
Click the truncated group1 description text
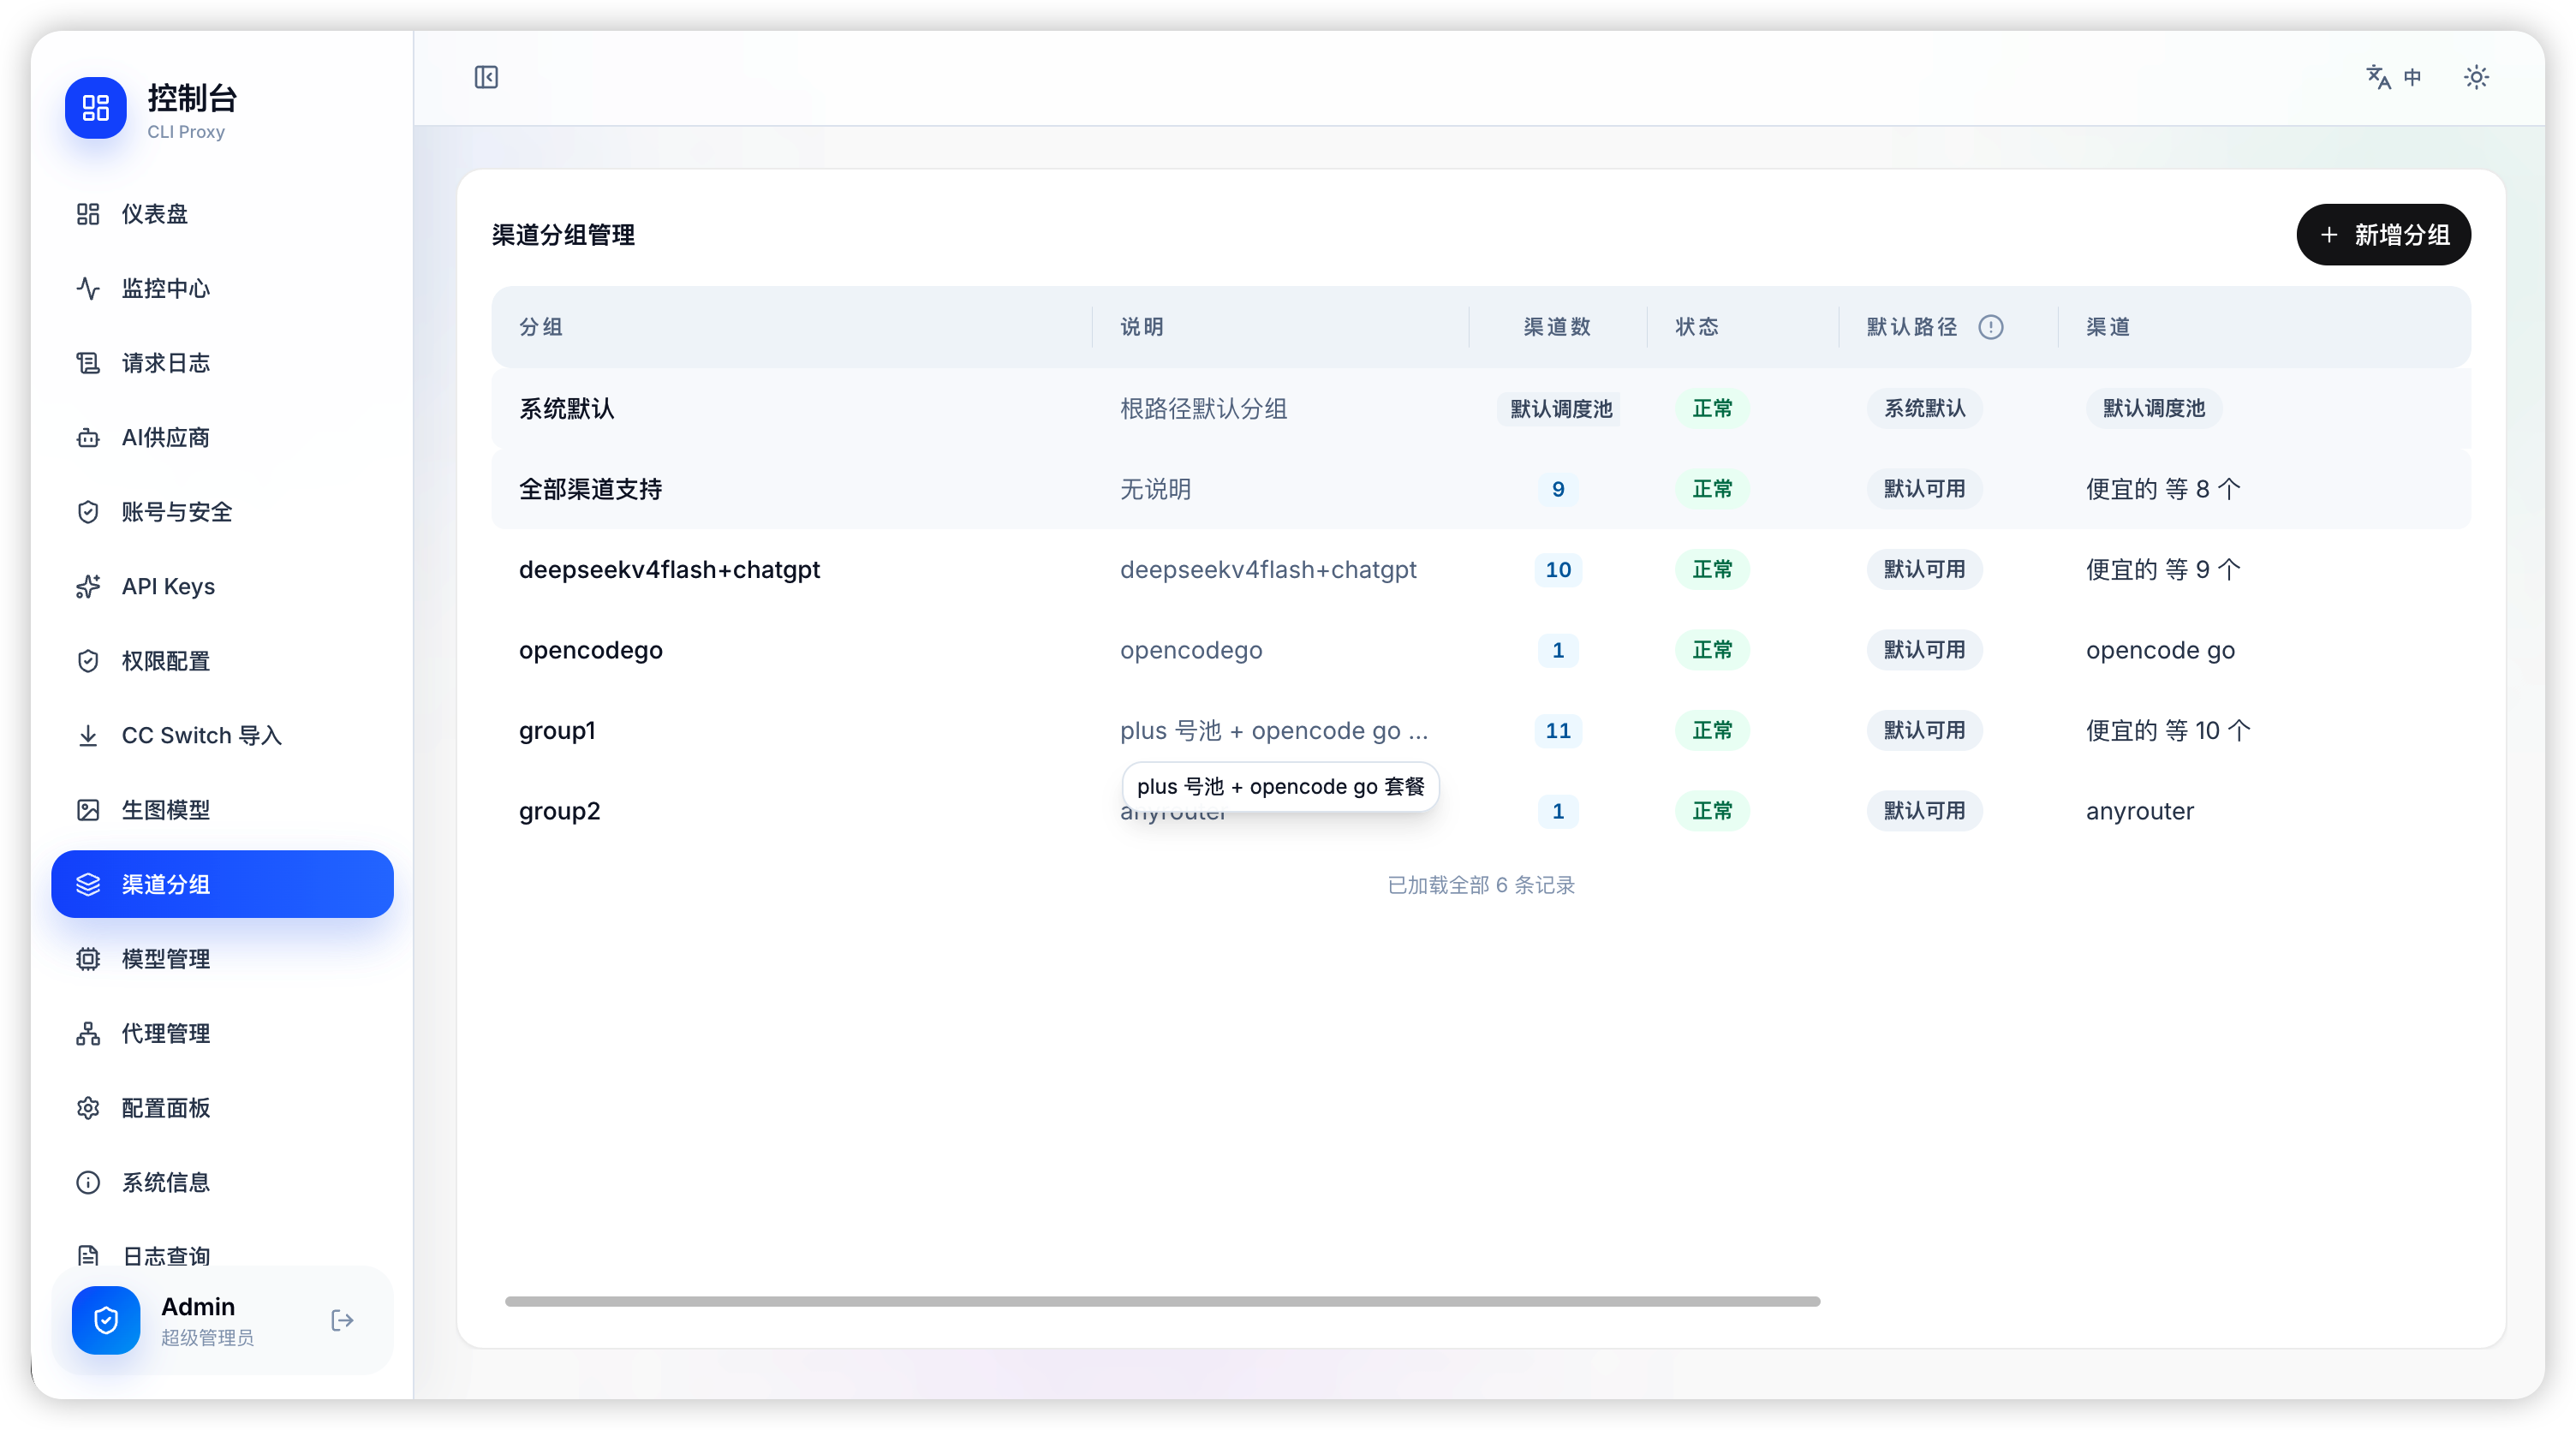tap(1274, 731)
